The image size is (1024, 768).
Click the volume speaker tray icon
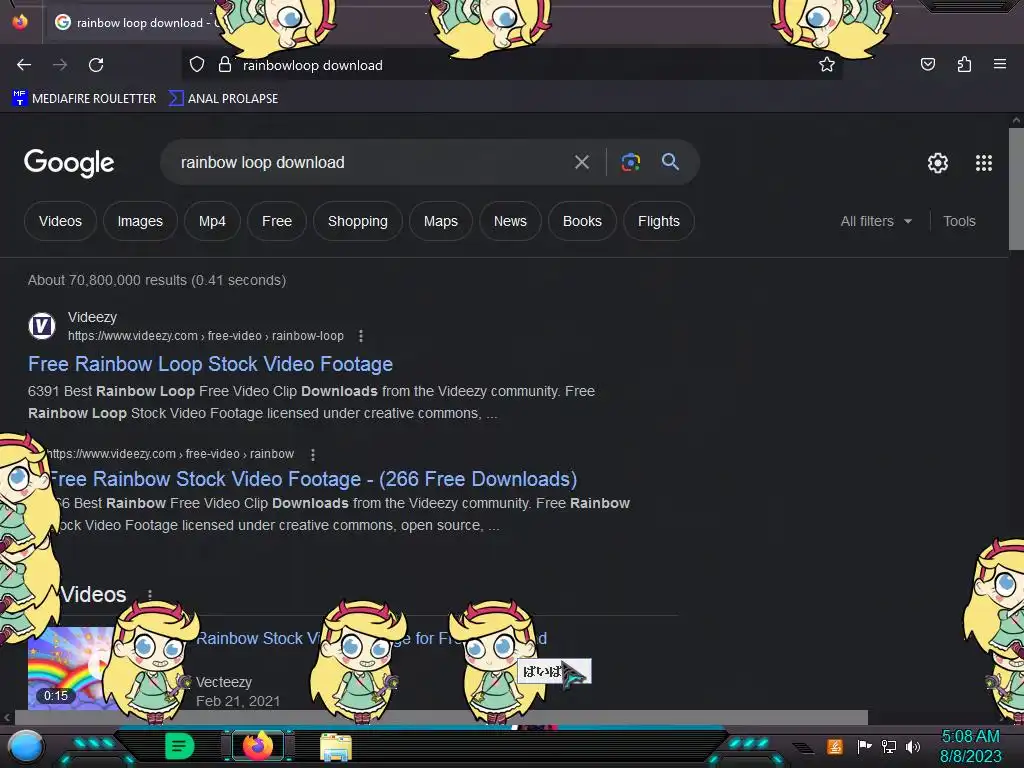pos(913,746)
